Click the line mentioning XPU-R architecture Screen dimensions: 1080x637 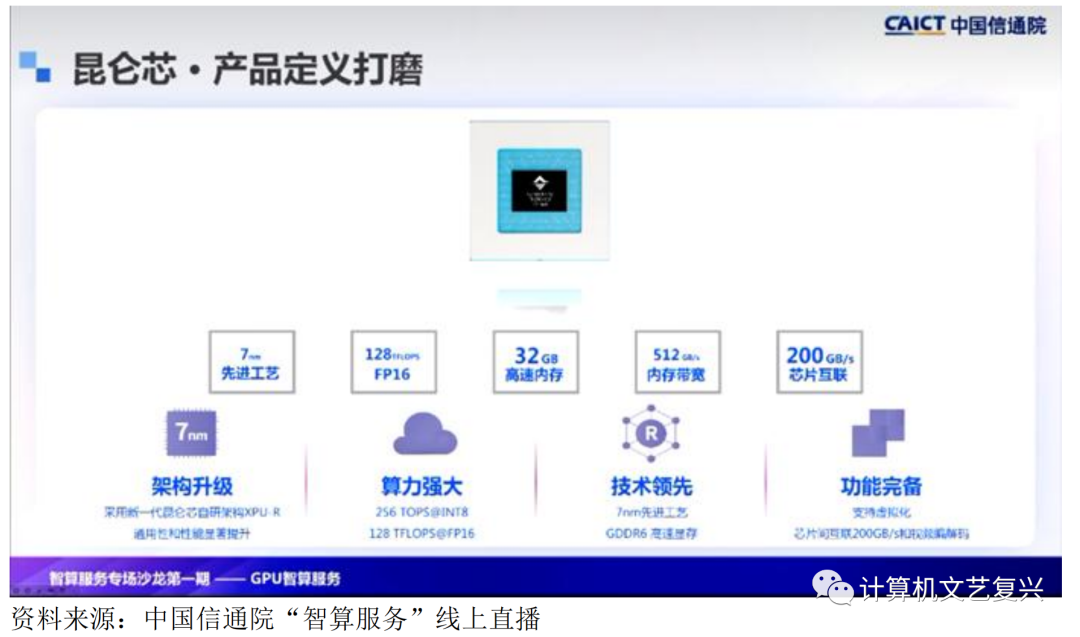[192, 512]
